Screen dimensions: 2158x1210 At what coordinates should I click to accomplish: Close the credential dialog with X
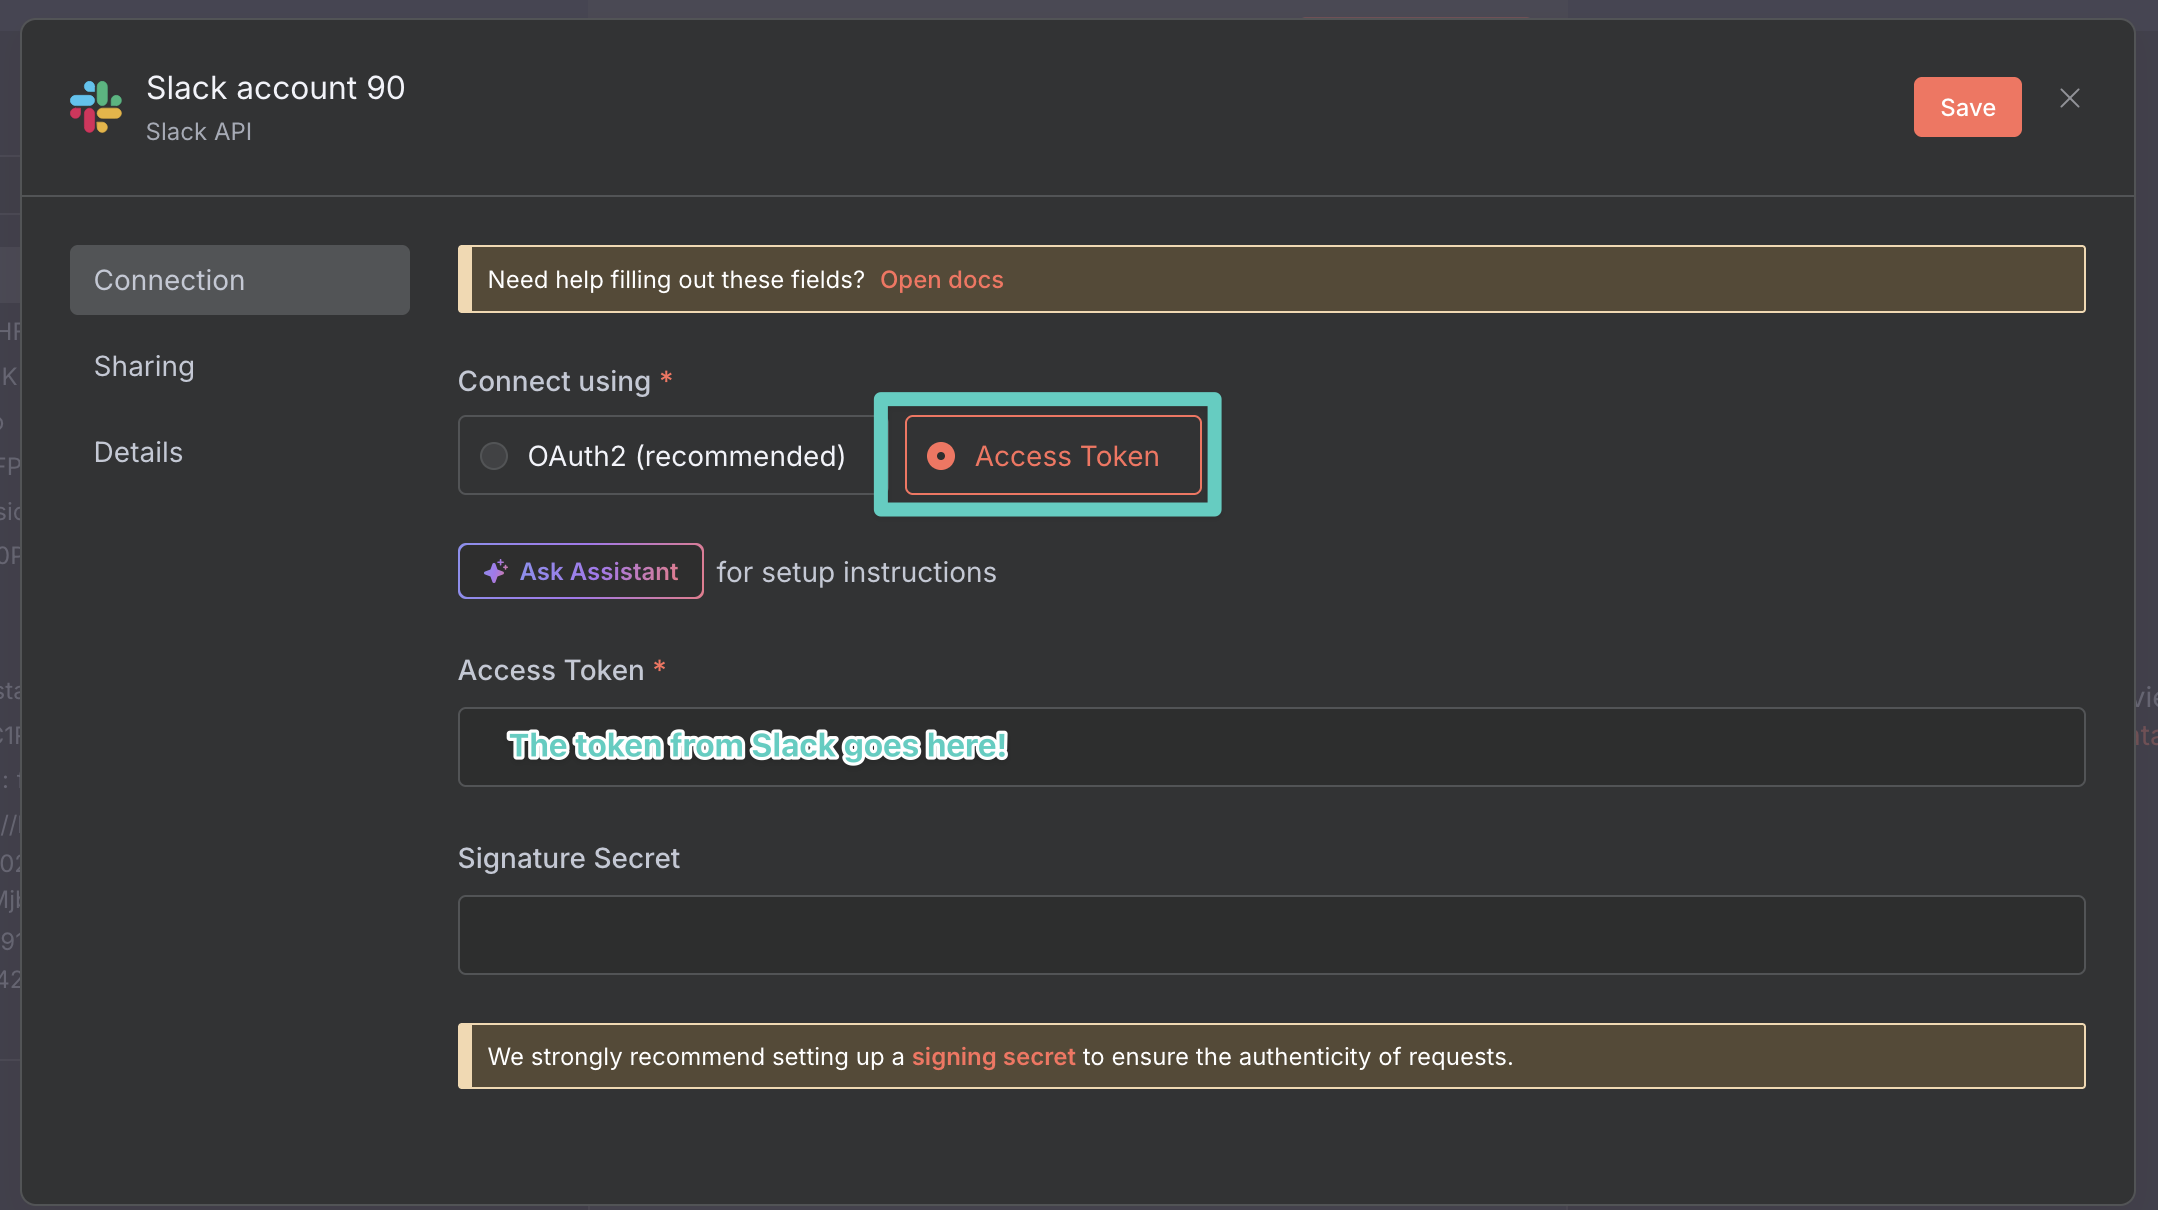pos(2069,98)
